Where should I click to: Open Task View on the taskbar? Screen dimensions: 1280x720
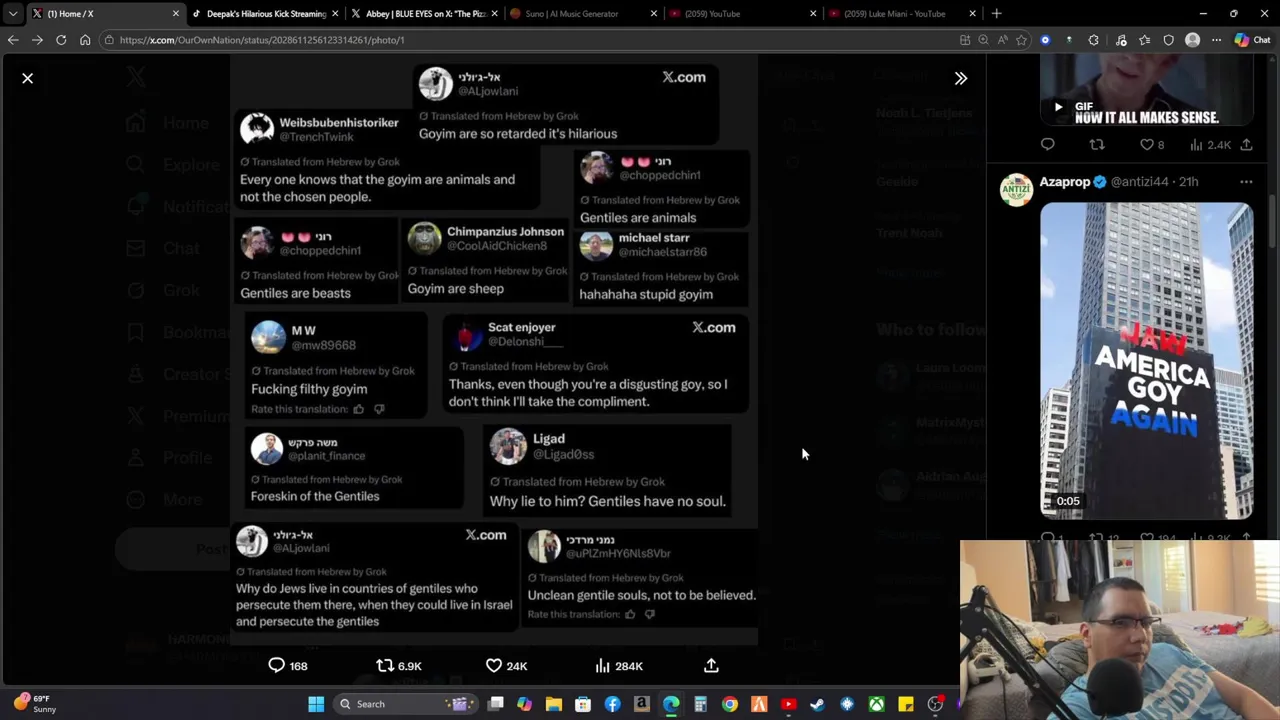(495, 704)
